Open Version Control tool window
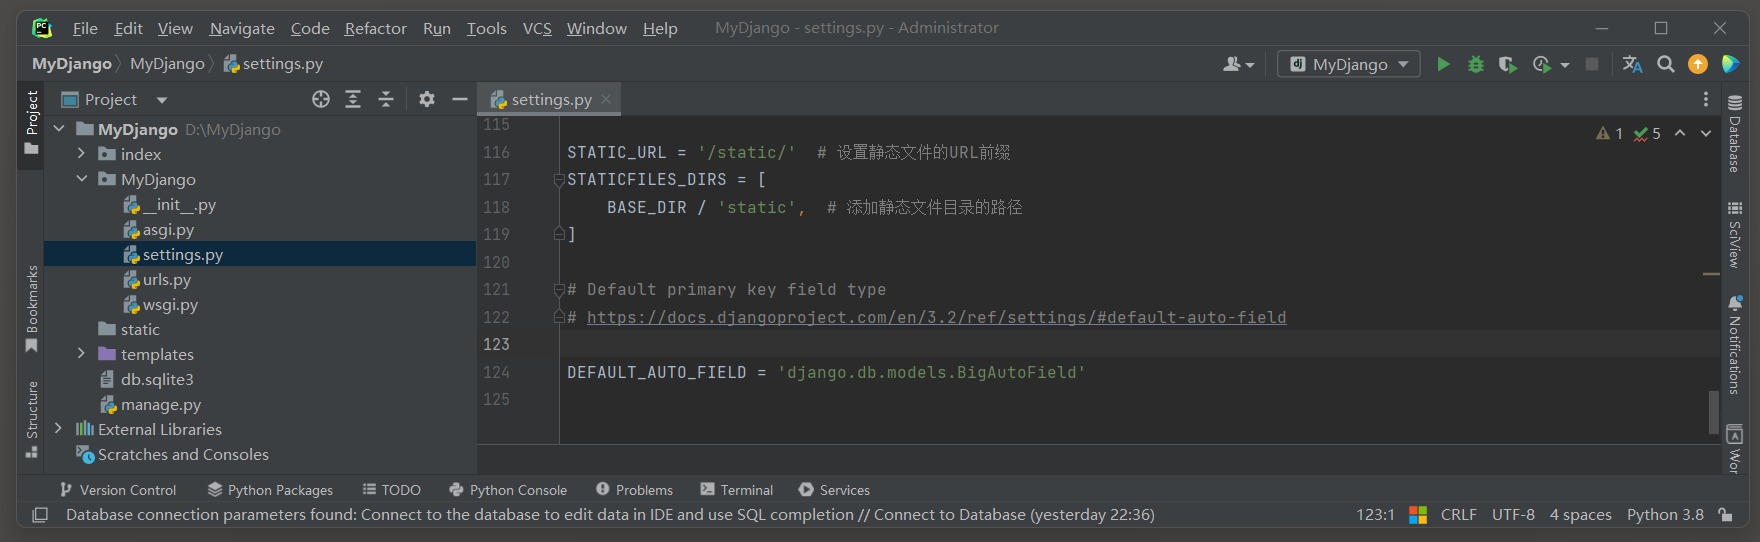1760x542 pixels. click(118, 490)
